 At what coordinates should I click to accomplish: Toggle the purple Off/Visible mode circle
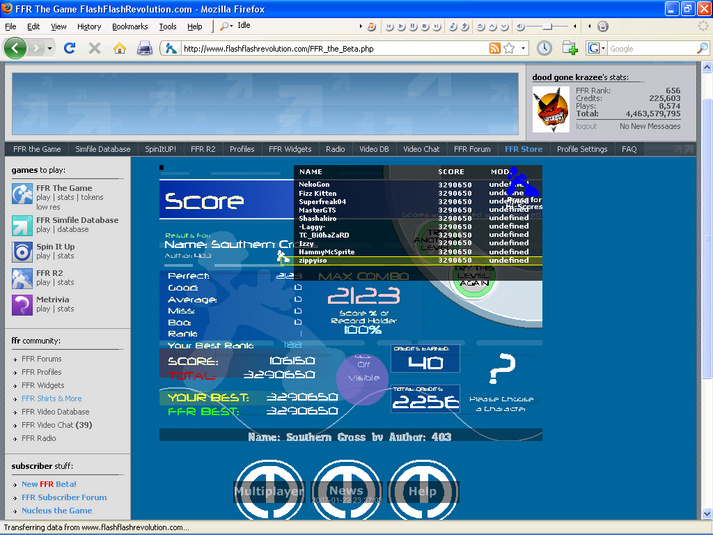coord(363,380)
